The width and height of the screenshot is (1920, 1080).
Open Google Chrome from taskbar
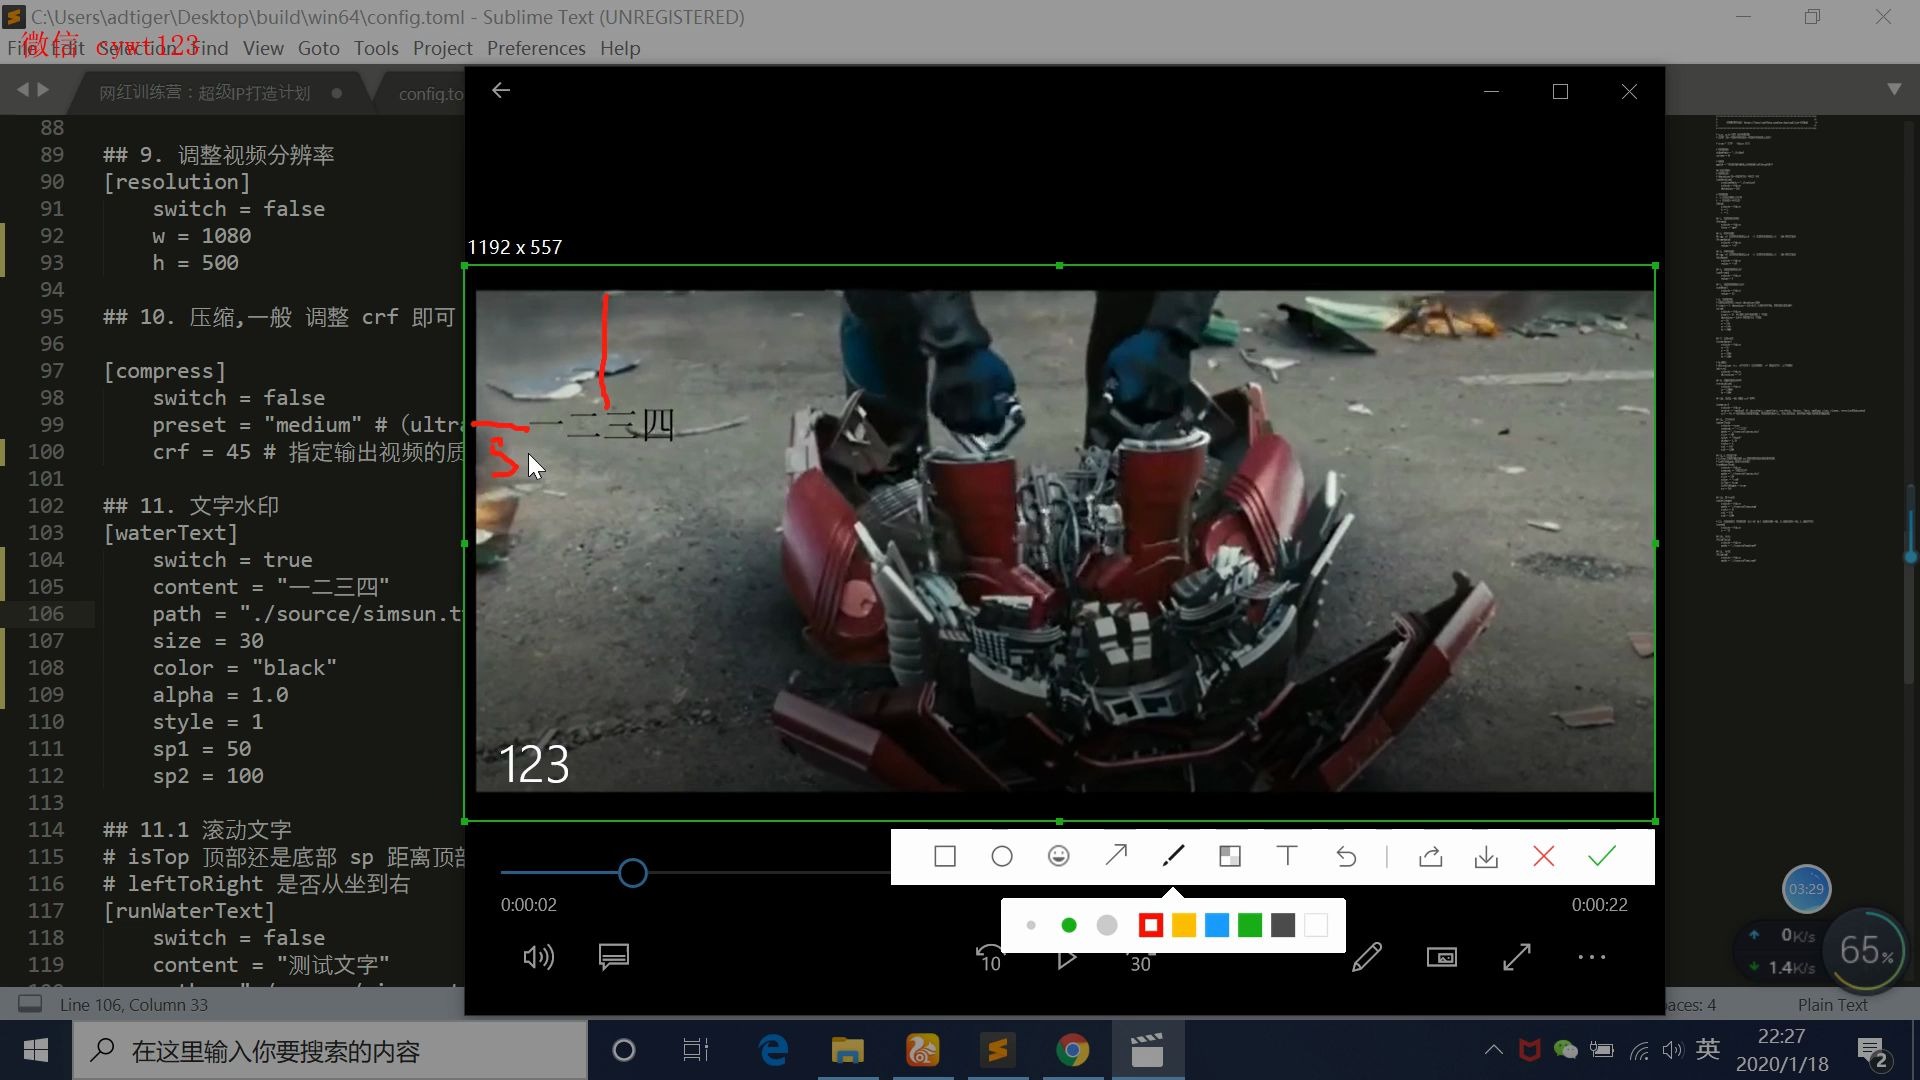click(1072, 1051)
